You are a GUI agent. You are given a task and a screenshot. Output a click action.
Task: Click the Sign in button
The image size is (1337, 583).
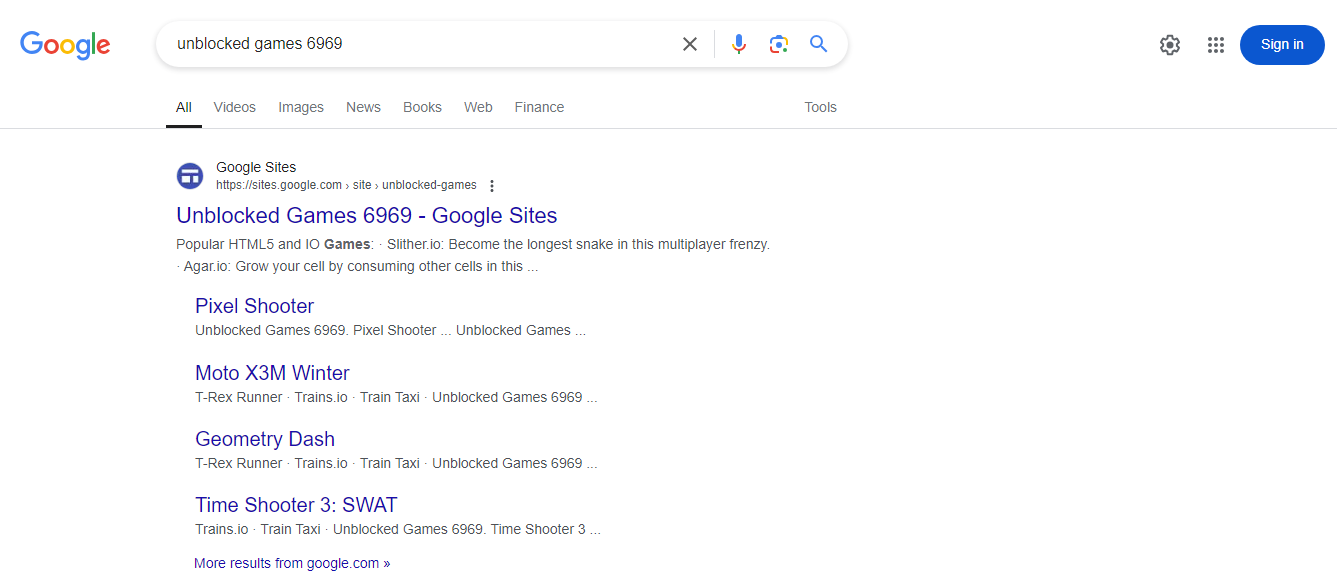pos(1282,45)
